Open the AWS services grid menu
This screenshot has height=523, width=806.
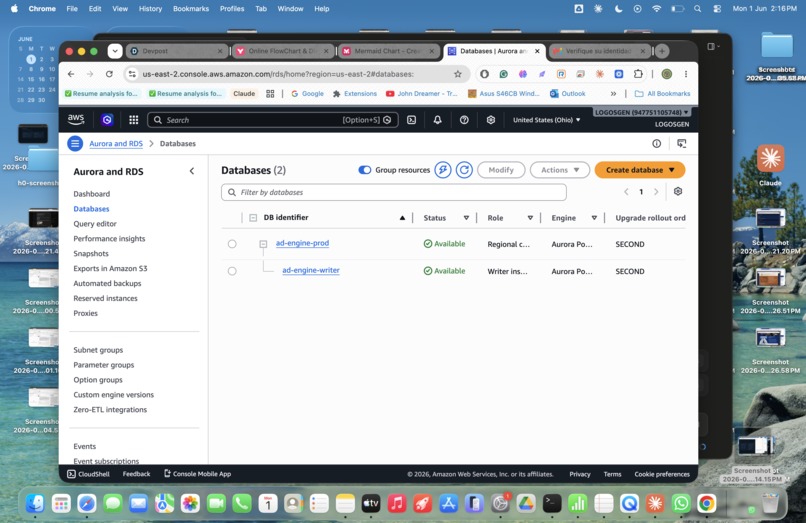coord(134,120)
